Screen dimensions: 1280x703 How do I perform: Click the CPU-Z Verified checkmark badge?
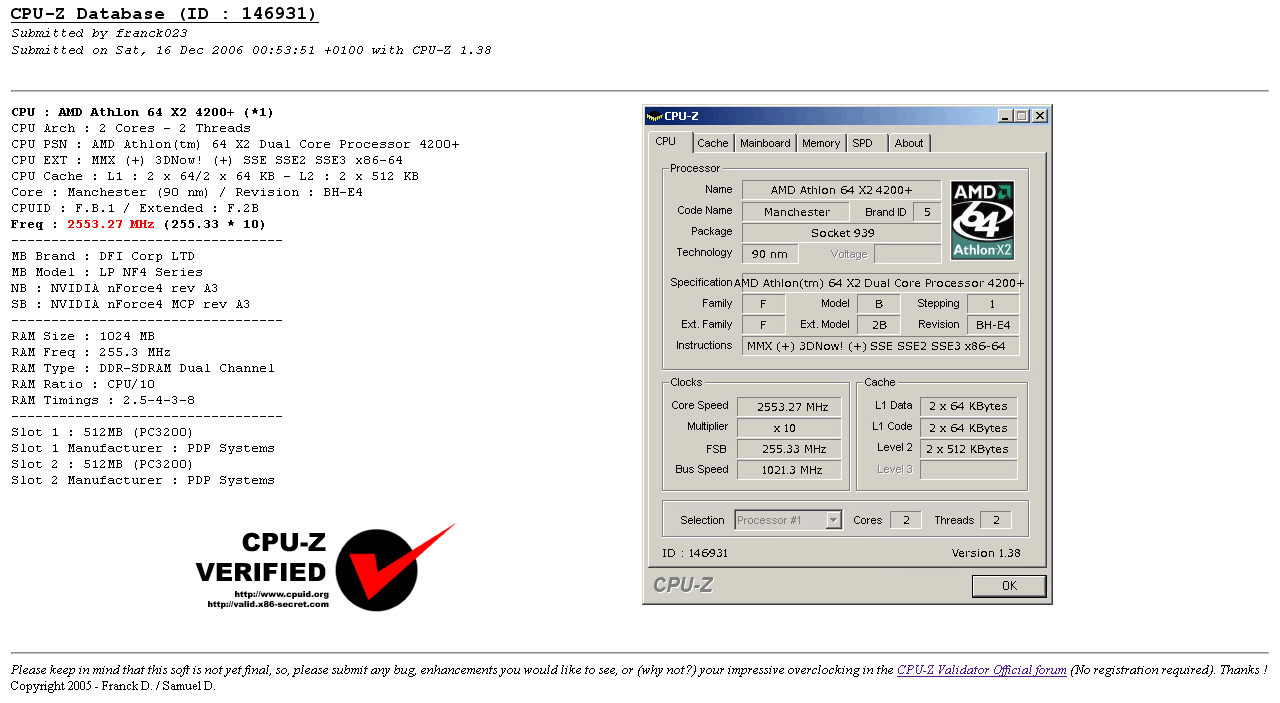click(x=325, y=567)
